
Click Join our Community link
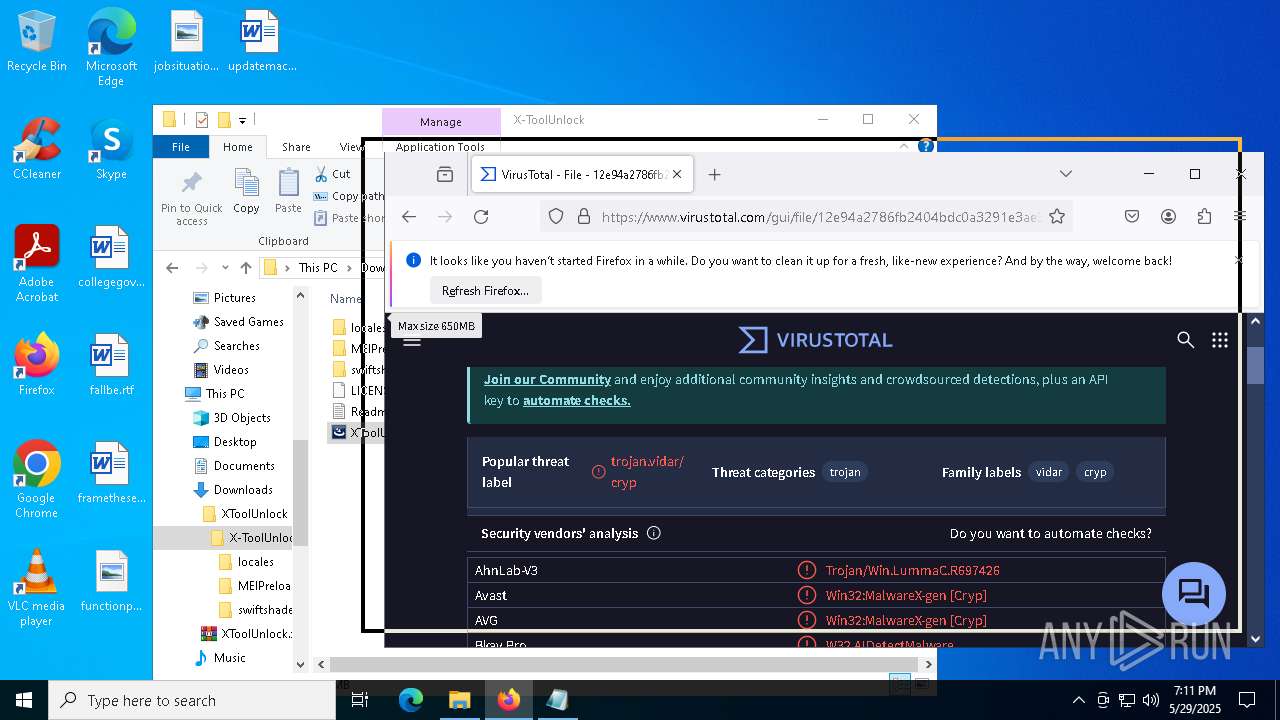[547, 380]
